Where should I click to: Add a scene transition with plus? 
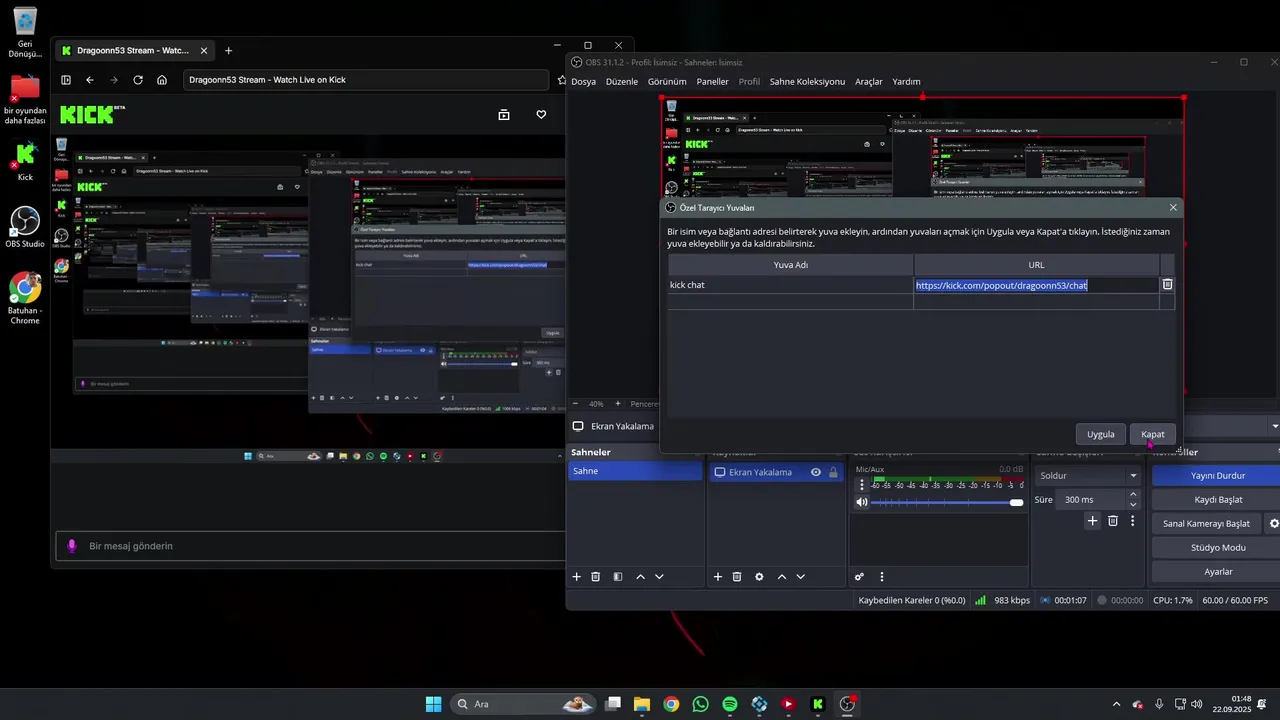(1093, 521)
